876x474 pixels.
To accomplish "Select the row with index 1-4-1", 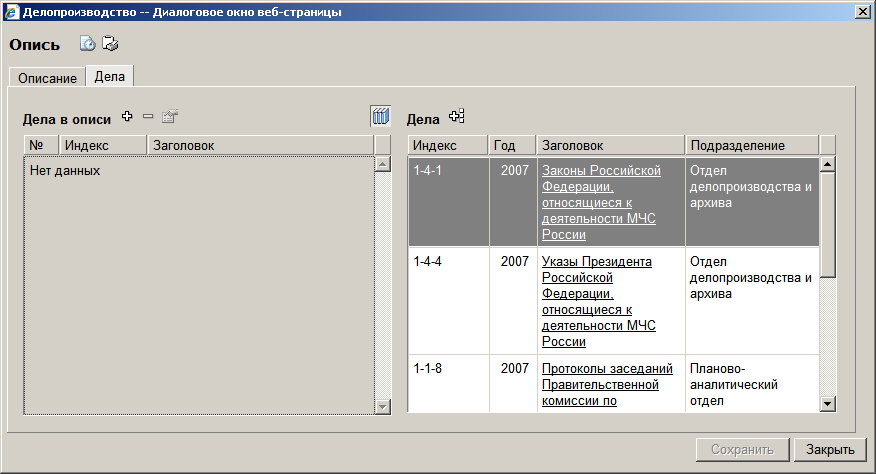I will click(x=613, y=202).
